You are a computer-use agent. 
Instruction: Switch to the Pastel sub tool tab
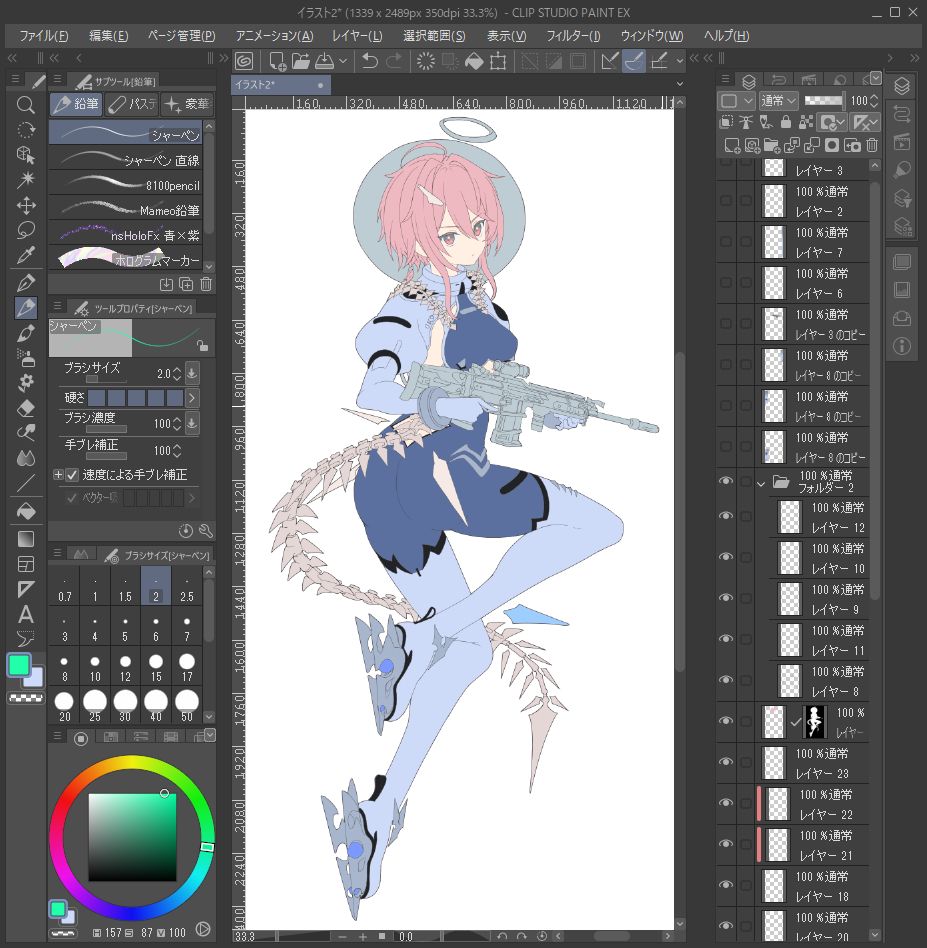click(132, 105)
